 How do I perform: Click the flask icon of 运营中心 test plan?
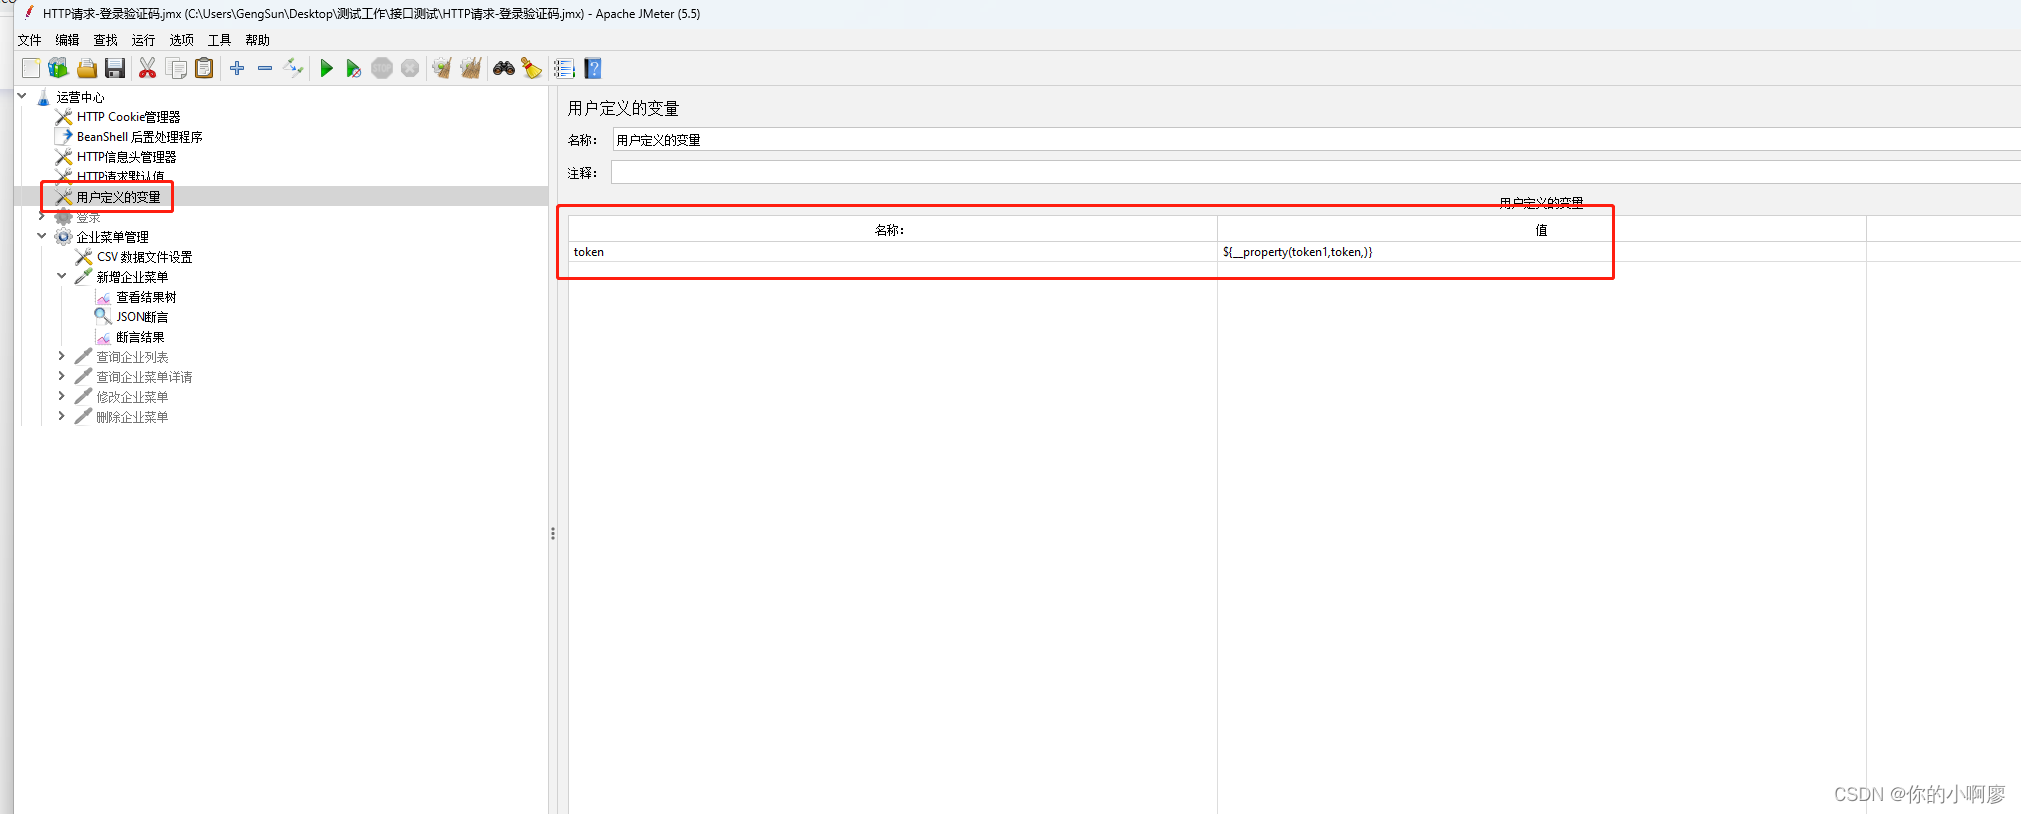point(43,97)
